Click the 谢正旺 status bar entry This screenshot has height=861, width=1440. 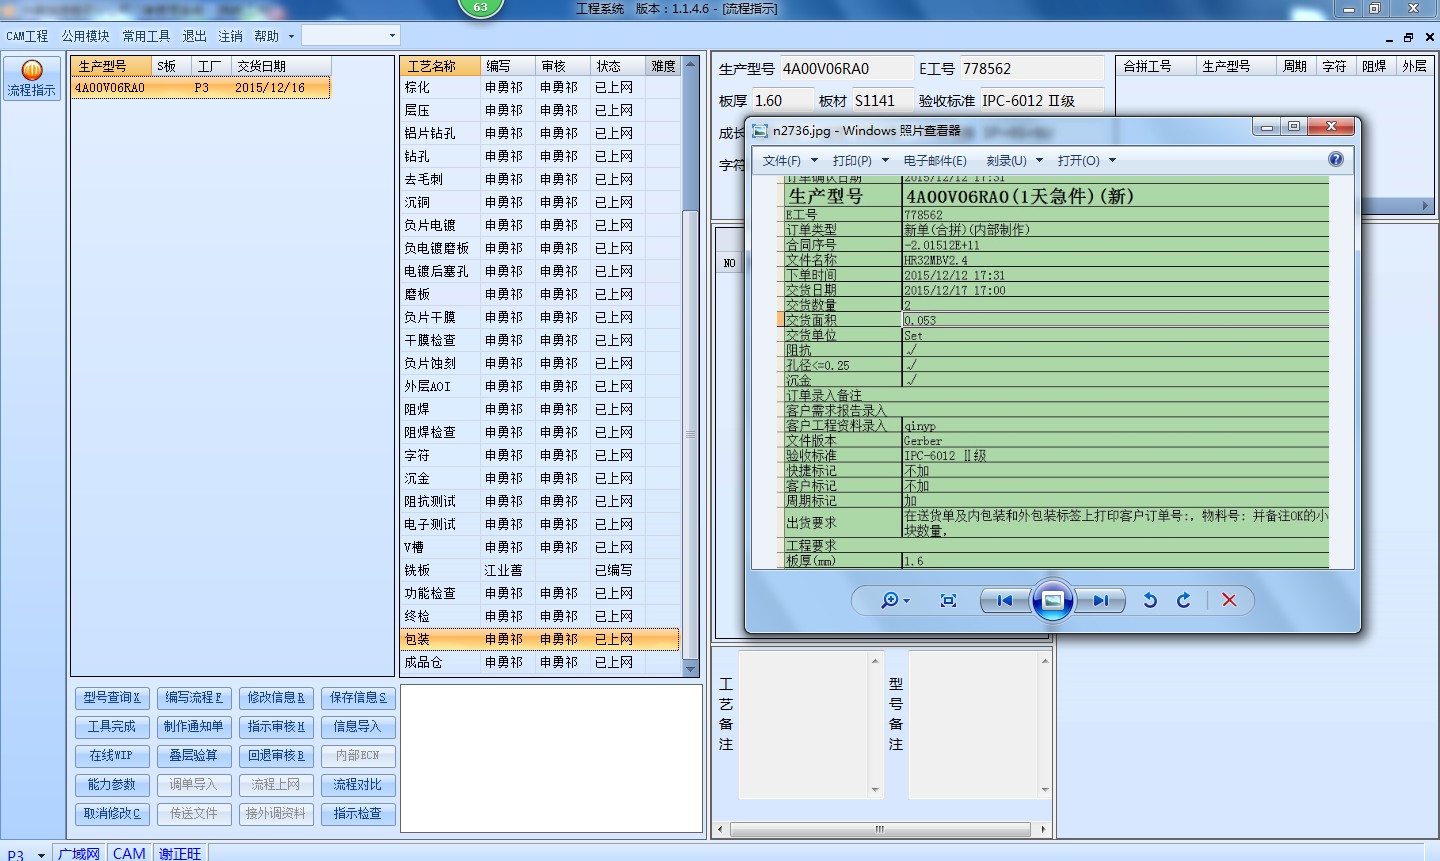tap(180, 854)
